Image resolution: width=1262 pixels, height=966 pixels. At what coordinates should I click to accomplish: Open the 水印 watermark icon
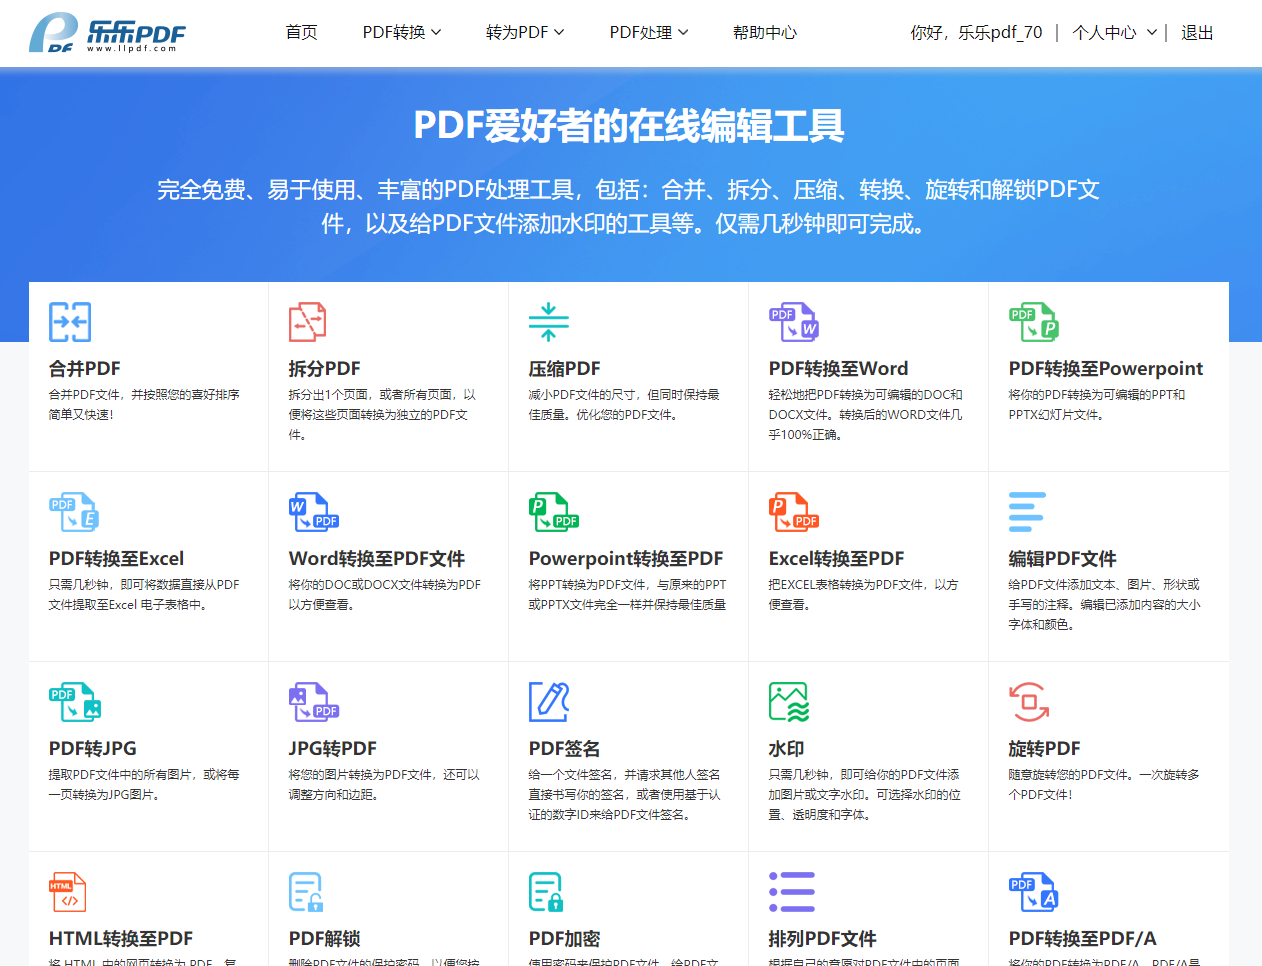[789, 702]
